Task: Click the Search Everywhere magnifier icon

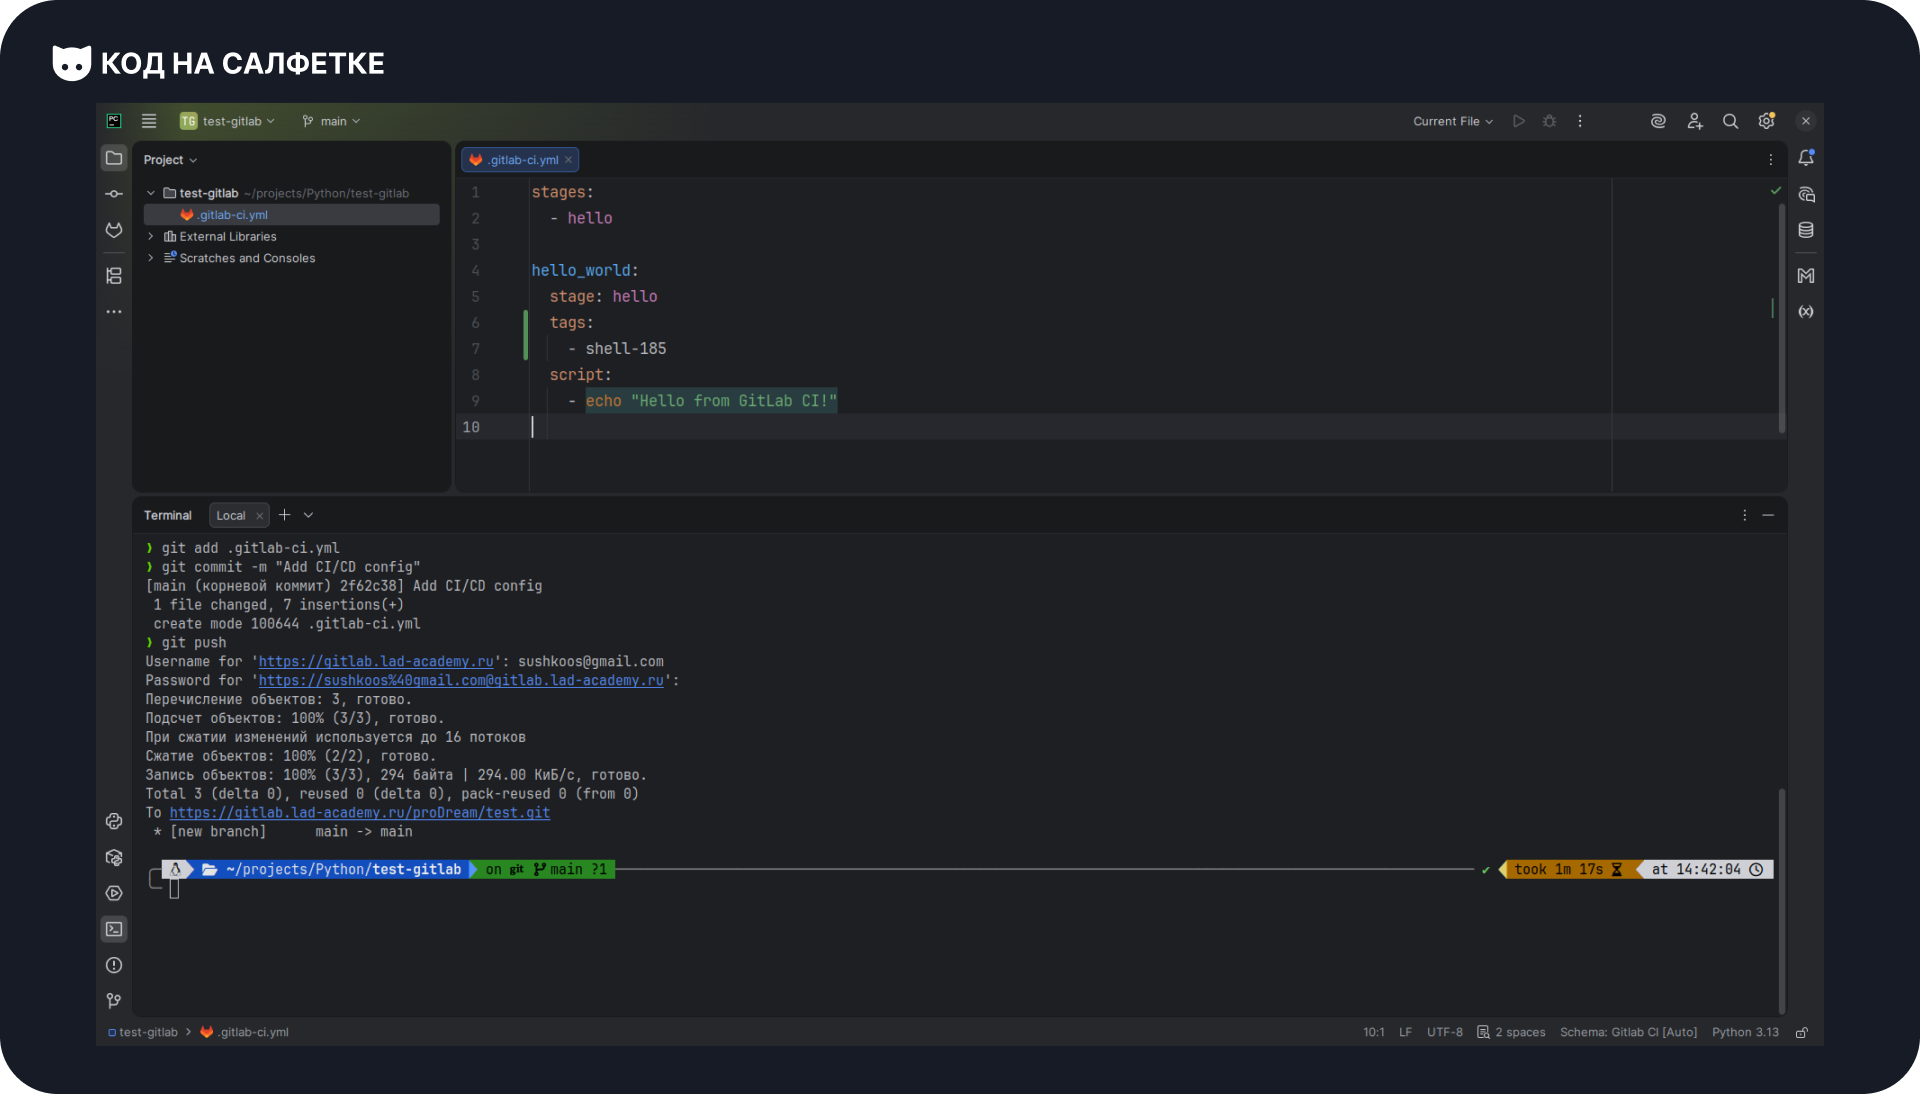Action: (x=1730, y=121)
